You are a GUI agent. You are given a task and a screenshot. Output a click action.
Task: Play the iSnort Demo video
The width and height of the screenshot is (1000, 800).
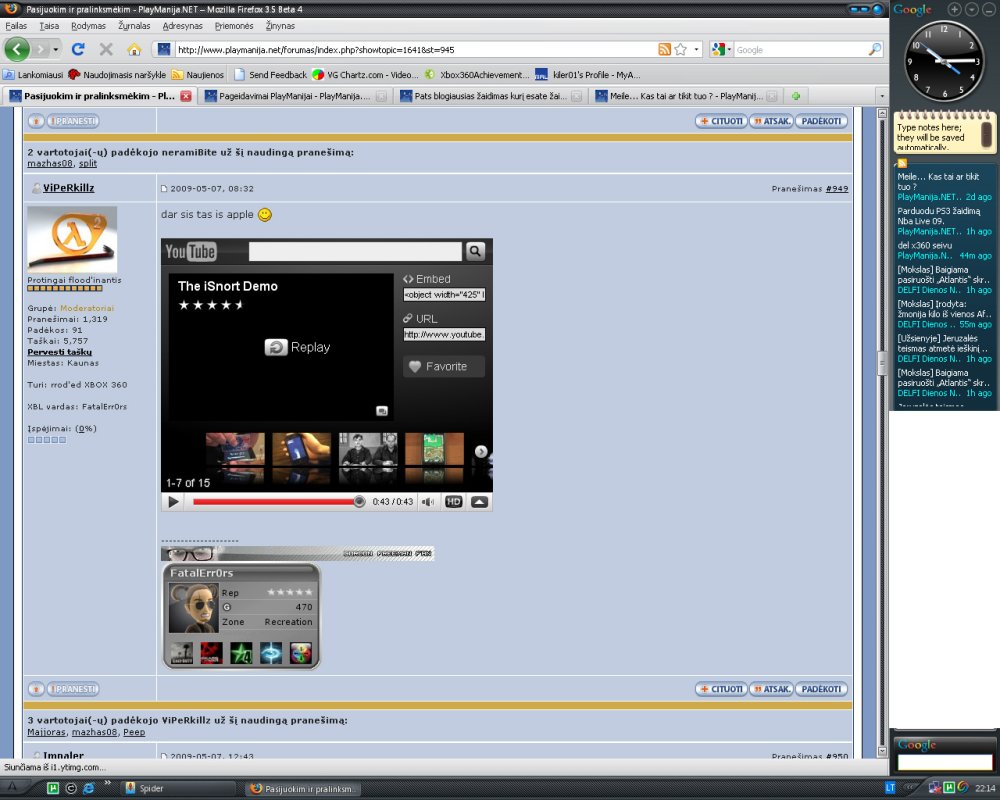(x=173, y=501)
